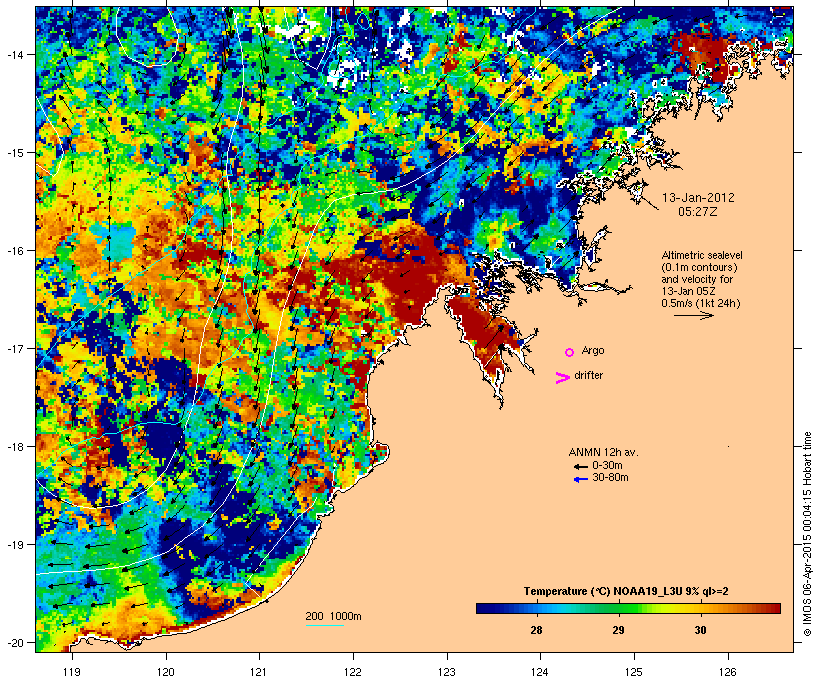Click the -20 latitude axis label
Screen dimensions: 820x680
tap(14, 642)
